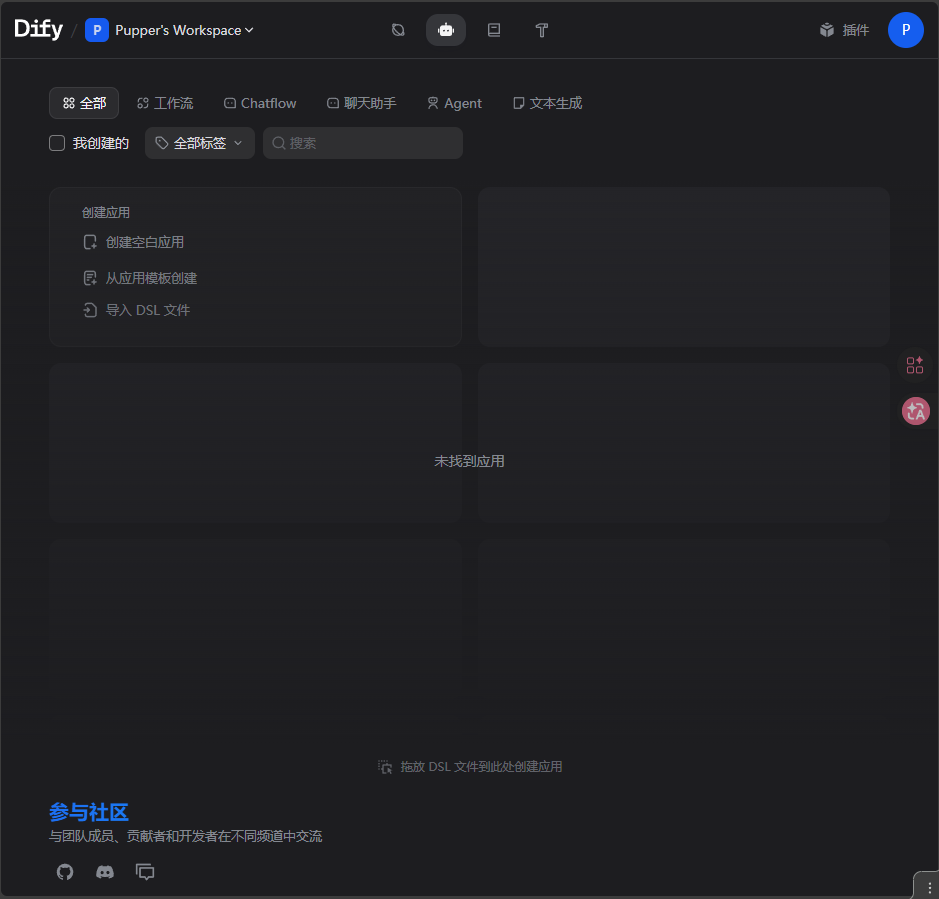This screenshot has height=899, width=939.
Task: Open the Knowledge book icon in top navigation
Action: (x=494, y=30)
